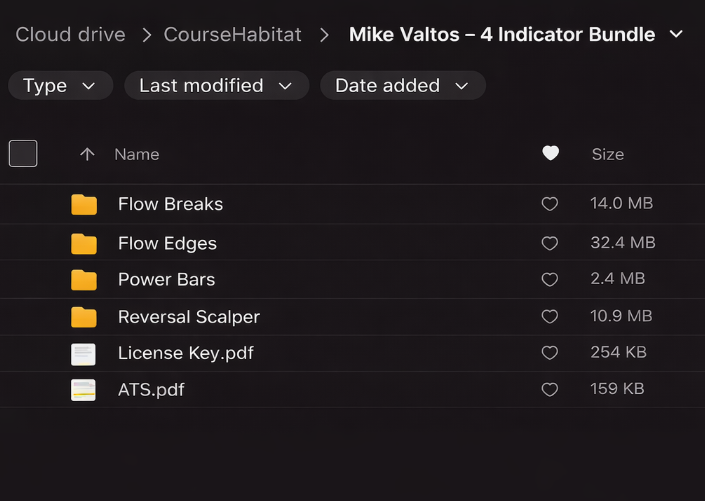Viewport: 705px width, 501px height.
Task: Expand the Last modified filter
Action: coord(216,86)
